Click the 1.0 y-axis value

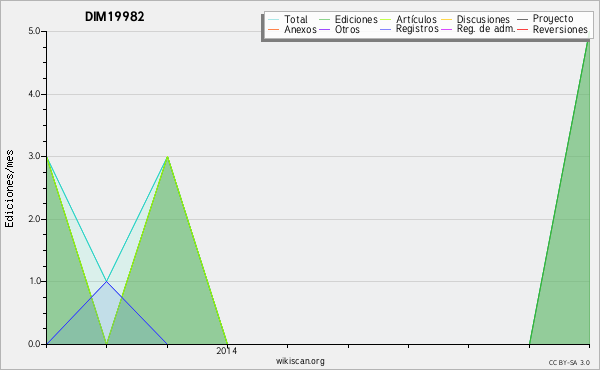point(34,281)
